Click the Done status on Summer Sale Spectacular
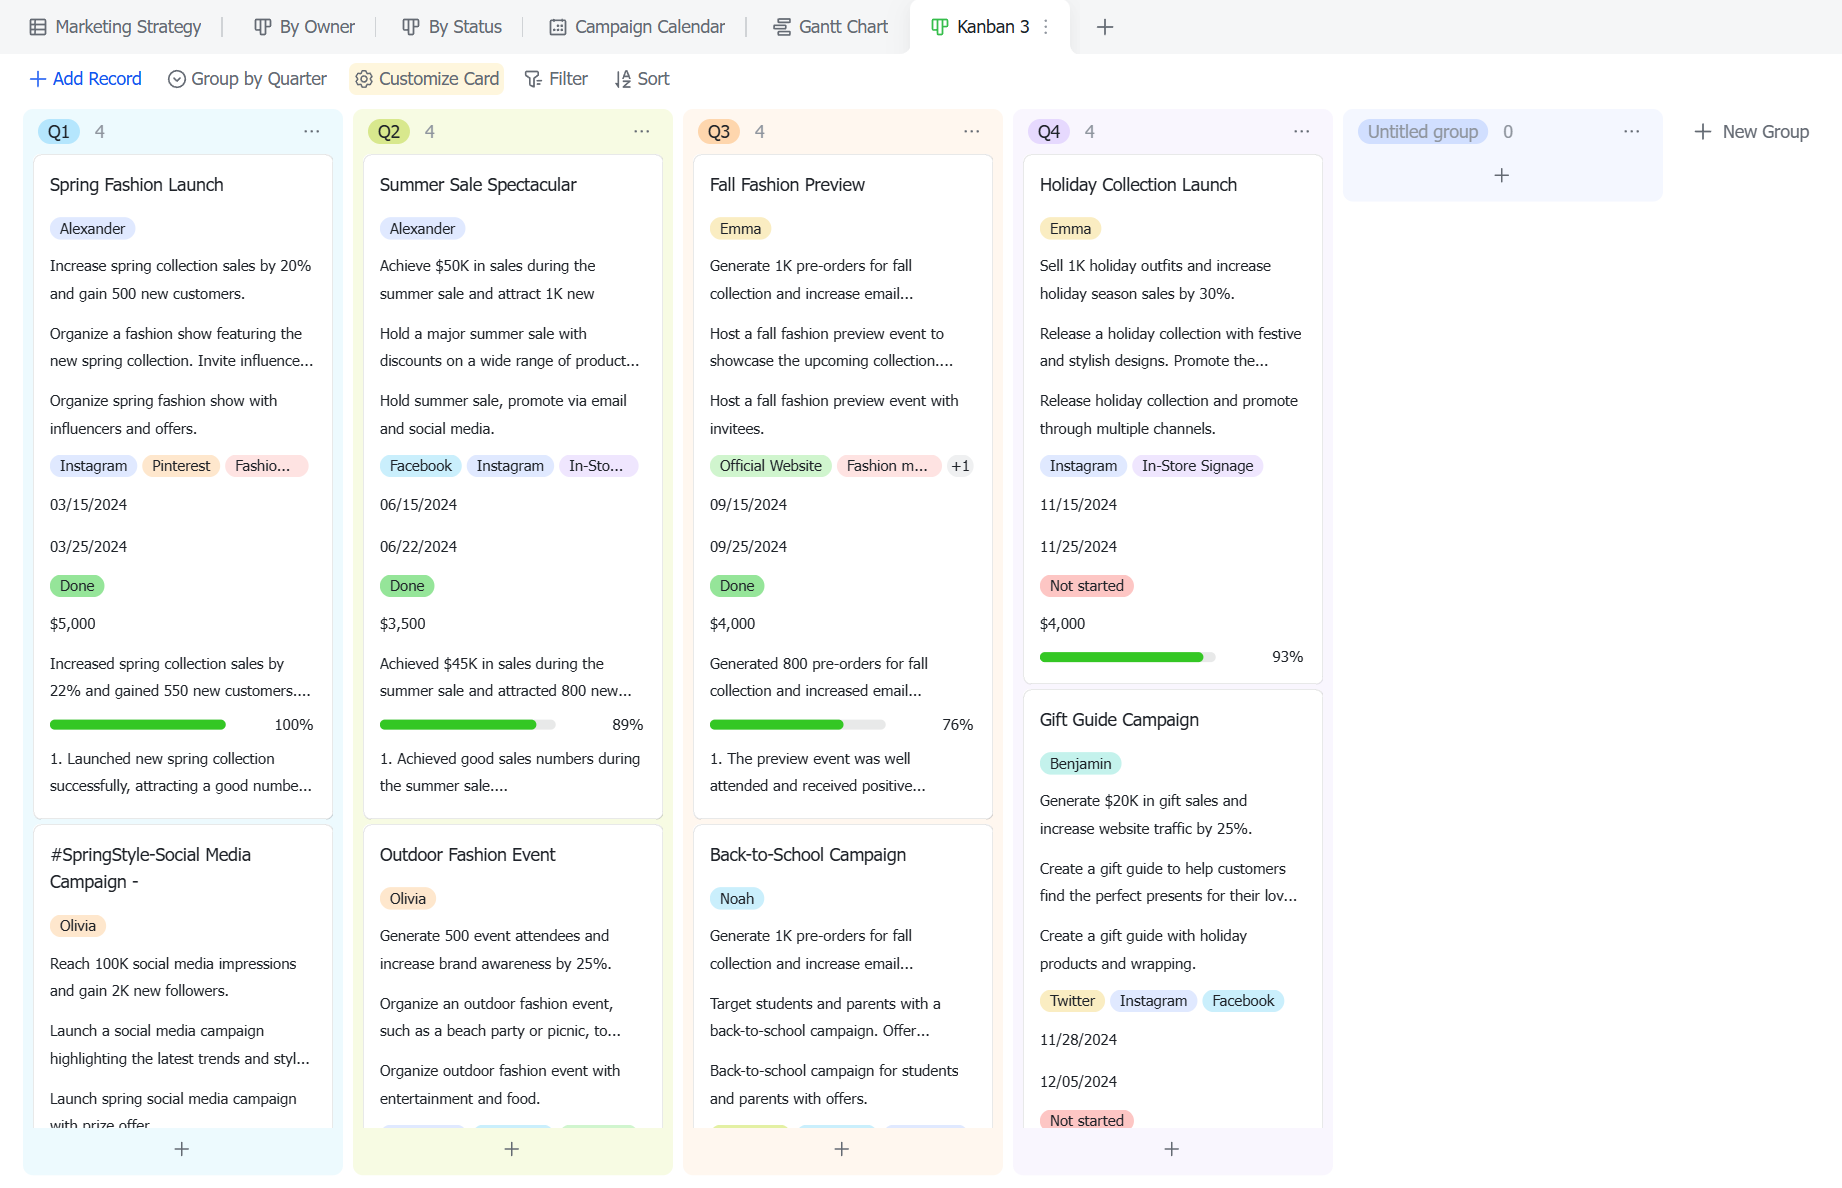The image size is (1842, 1188). pos(407,586)
